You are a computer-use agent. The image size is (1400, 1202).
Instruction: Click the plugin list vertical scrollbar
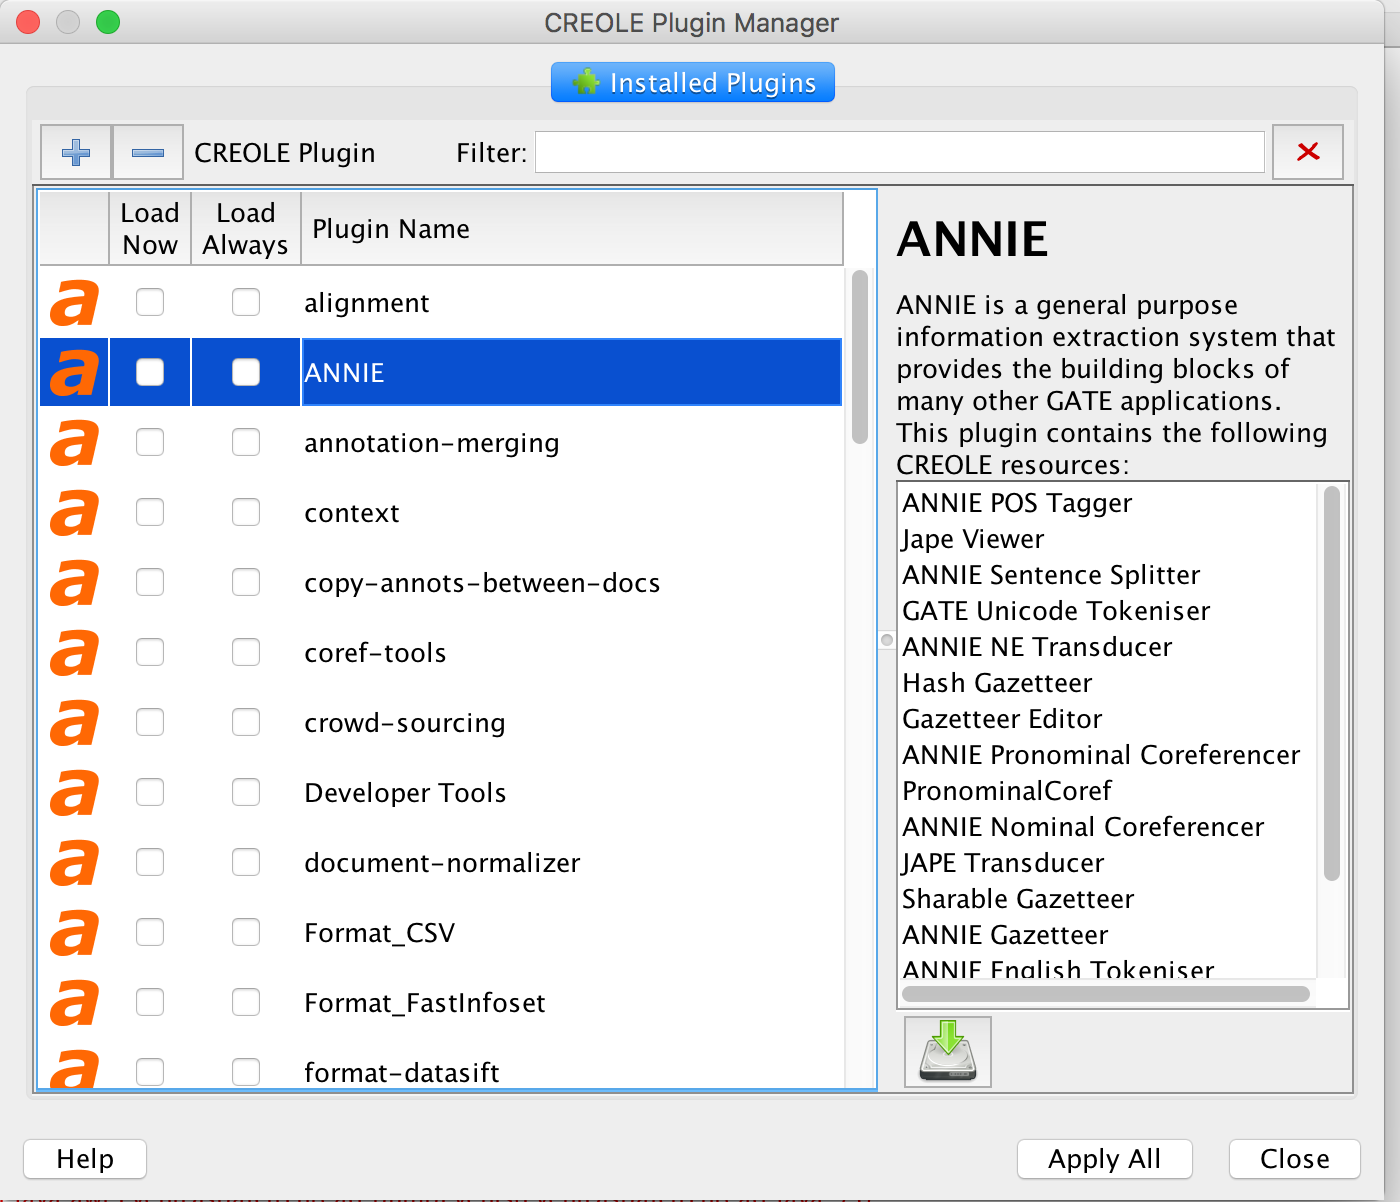click(859, 357)
